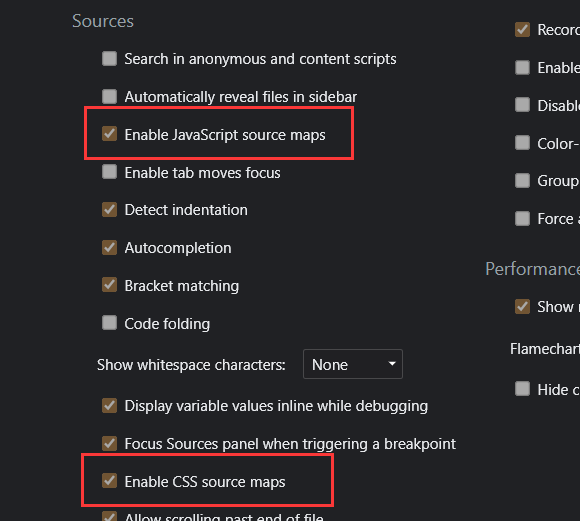This screenshot has height=521, width=580.
Task: Toggle Automatically reveal files in sidebar
Action: click(109, 97)
